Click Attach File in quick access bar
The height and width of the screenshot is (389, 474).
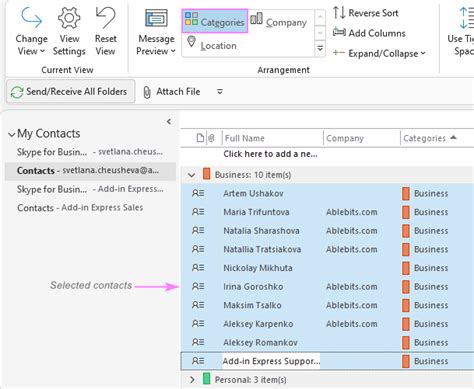point(172,91)
